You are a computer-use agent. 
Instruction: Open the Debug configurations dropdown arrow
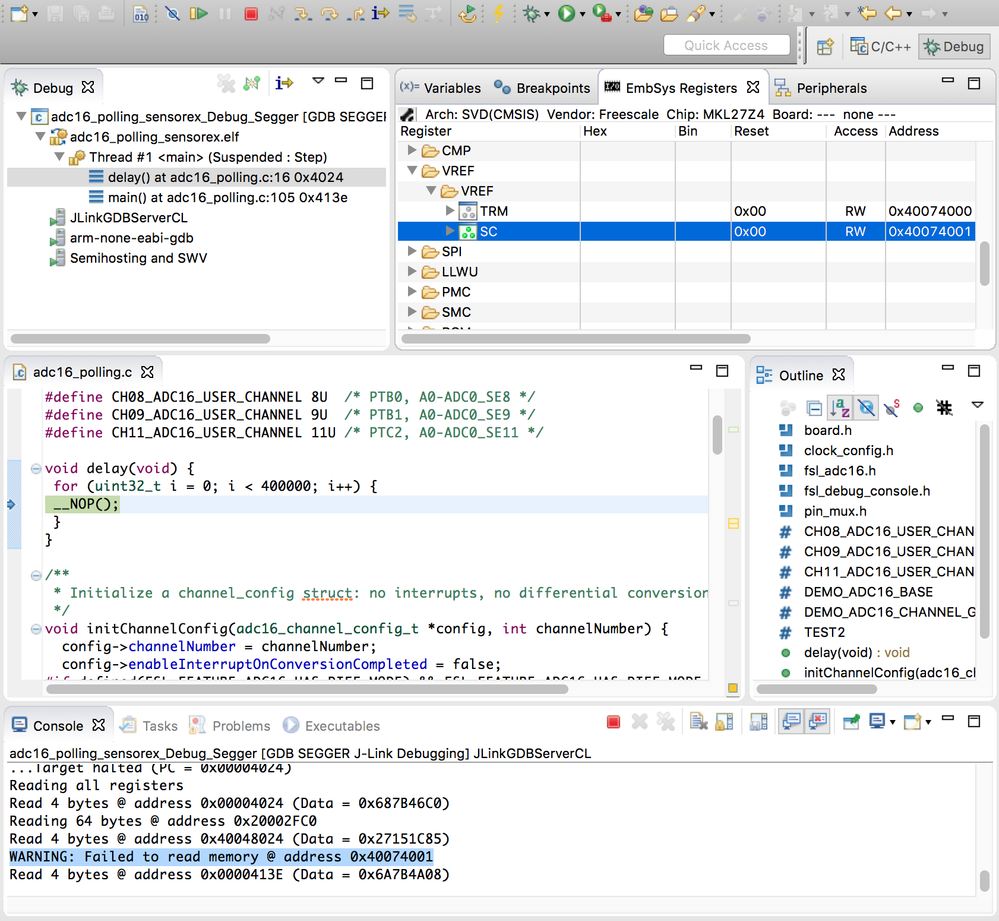pos(549,14)
